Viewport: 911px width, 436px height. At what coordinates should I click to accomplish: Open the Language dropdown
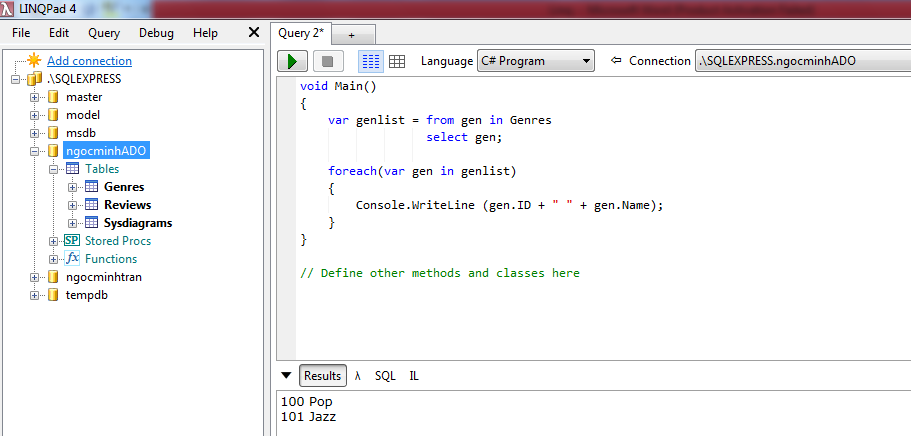coord(536,61)
